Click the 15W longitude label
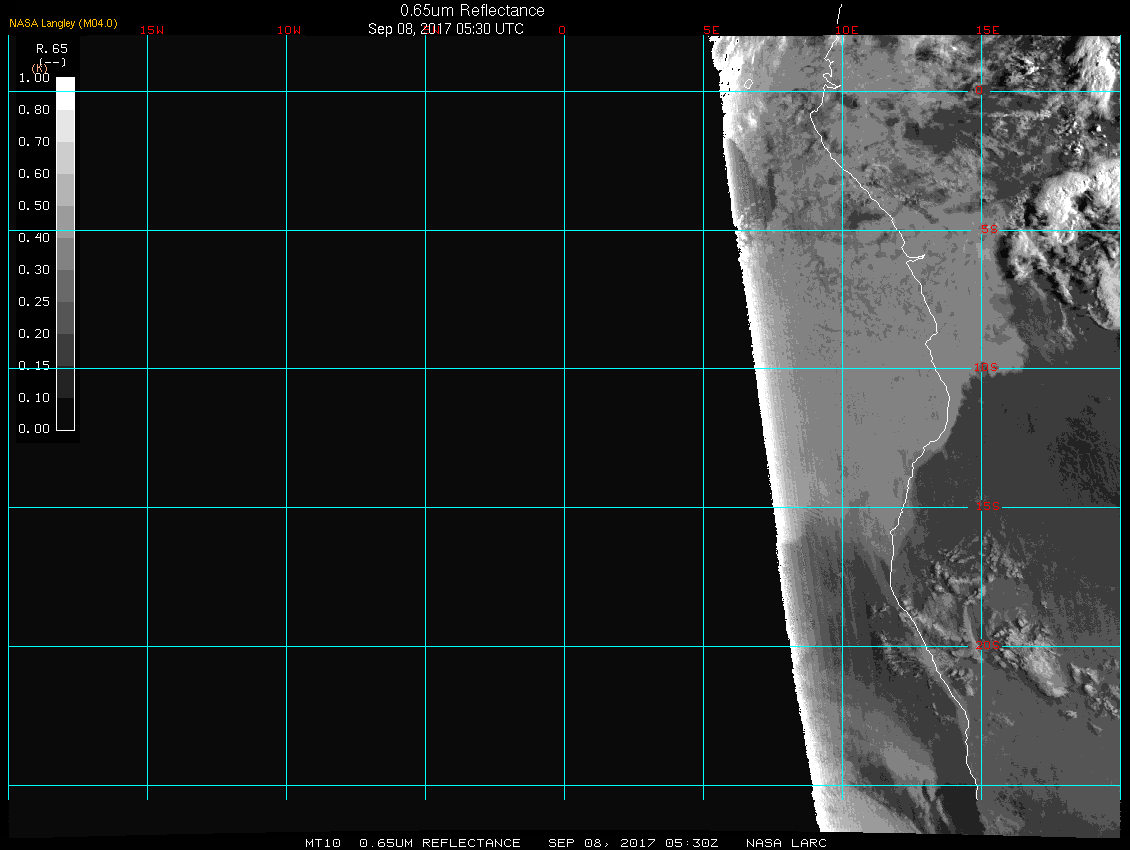The height and width of the screenshot is (850, 1130). click(152, 30)
